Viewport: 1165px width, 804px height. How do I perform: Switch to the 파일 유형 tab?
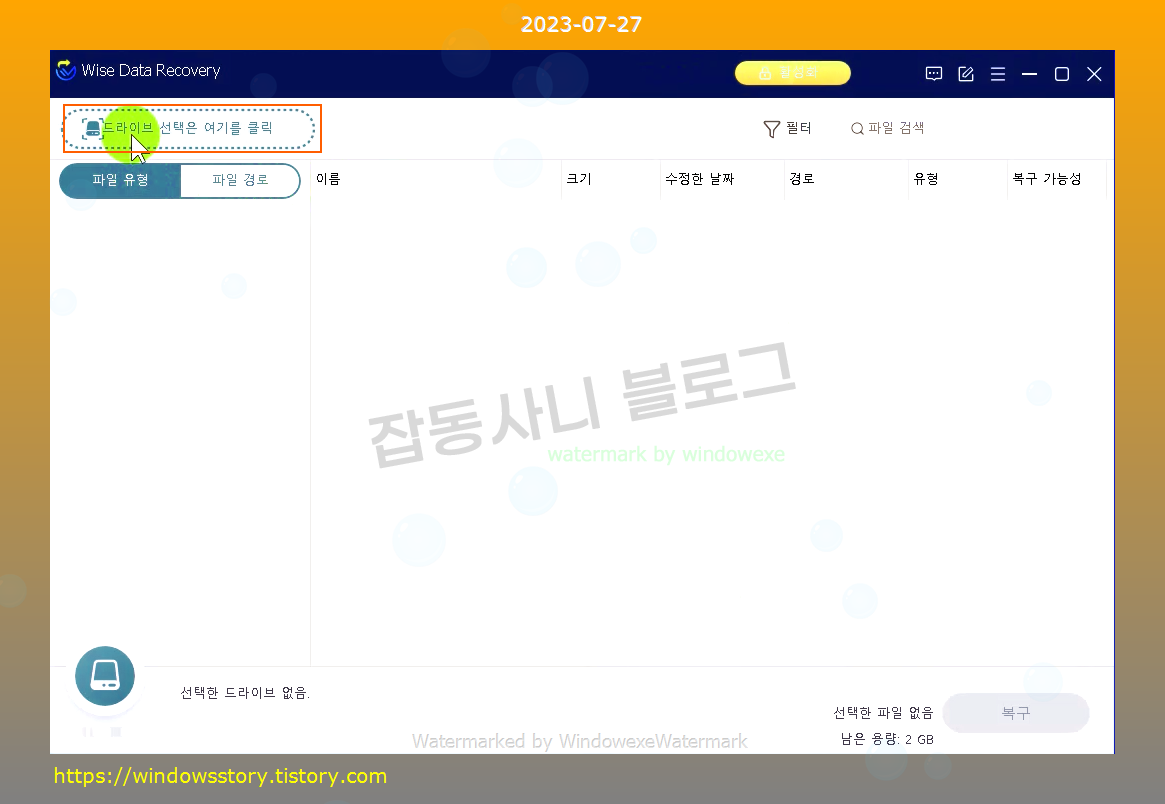pyautogui.click(x=120, y=181)
